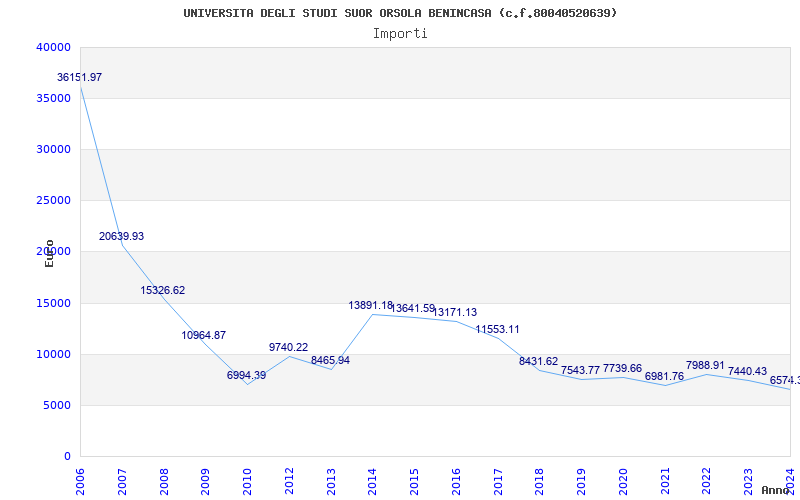800x500 pixels.
Task: Select the data label 7543.77
Action: (581, 370)
